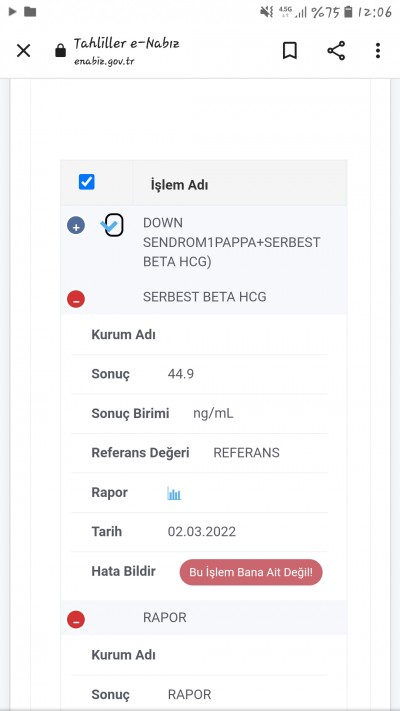Tap the REFERANS reference value text

pyautogui.click(x=246, y=453)
